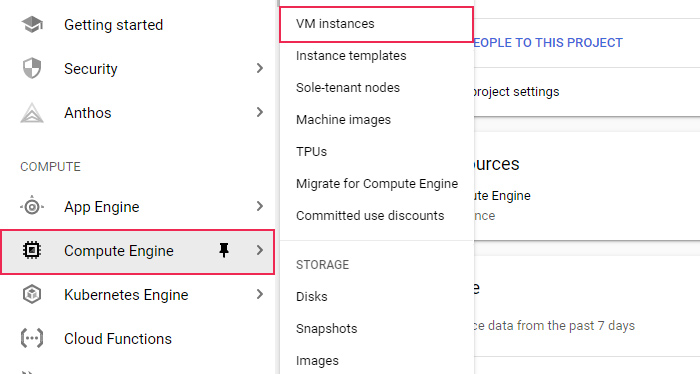The width and height of the screenshot is (700, 374).
Task: Unpin Compute Engine using the pin icon
Action: point(224,250)
